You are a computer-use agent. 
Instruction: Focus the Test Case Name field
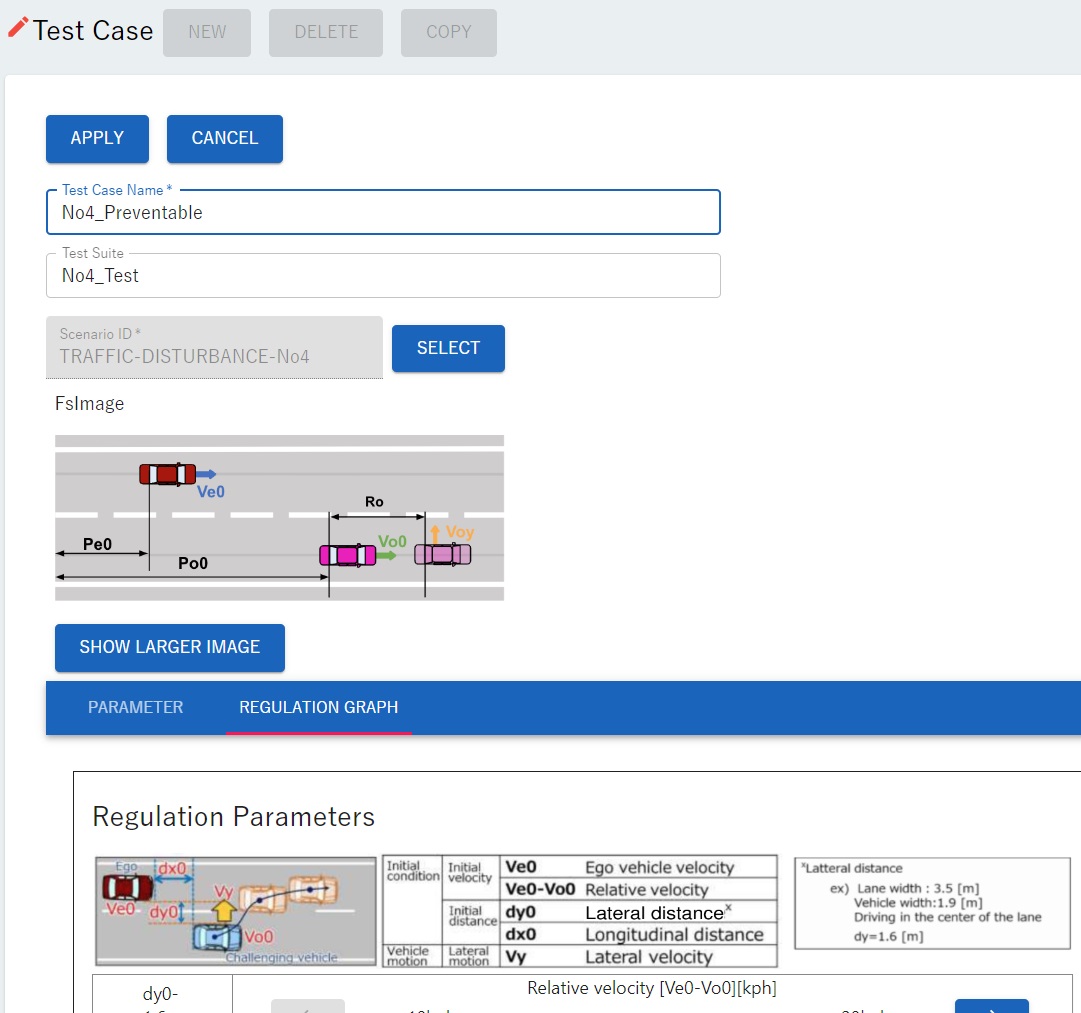pyautogui.click(x=383, y=213)
